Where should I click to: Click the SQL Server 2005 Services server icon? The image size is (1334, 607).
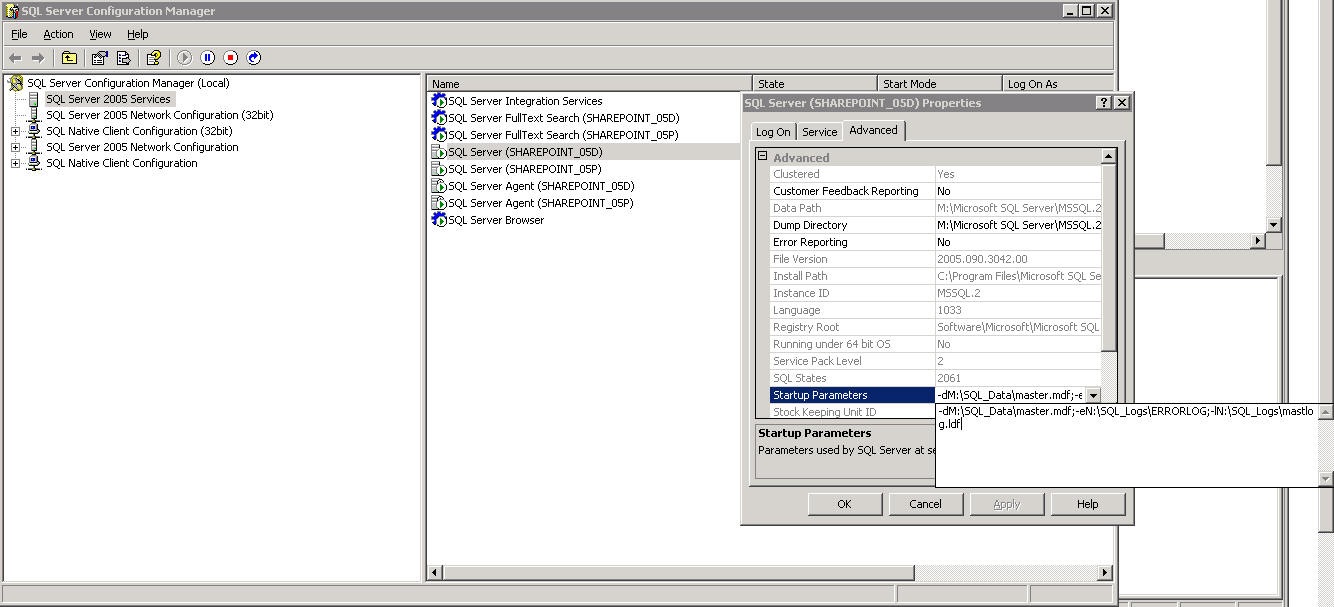click(x=34, y=99)
